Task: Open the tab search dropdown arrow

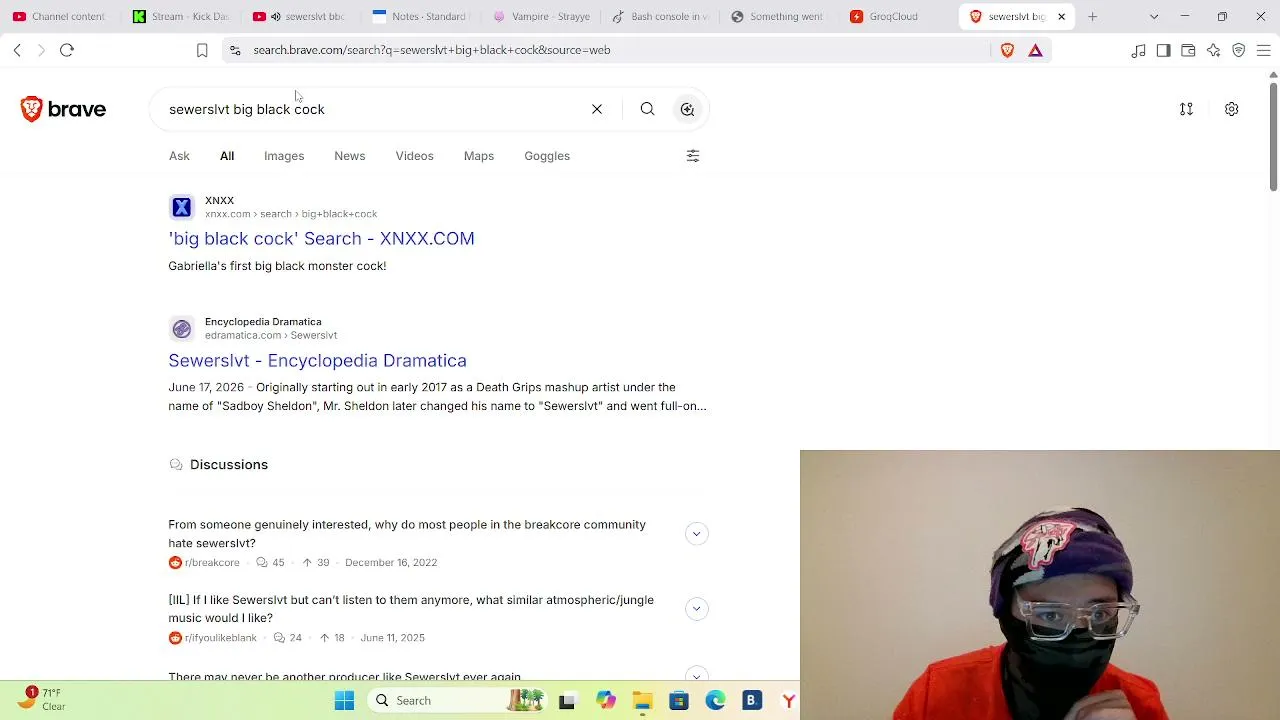Action: pos(1154,16)
